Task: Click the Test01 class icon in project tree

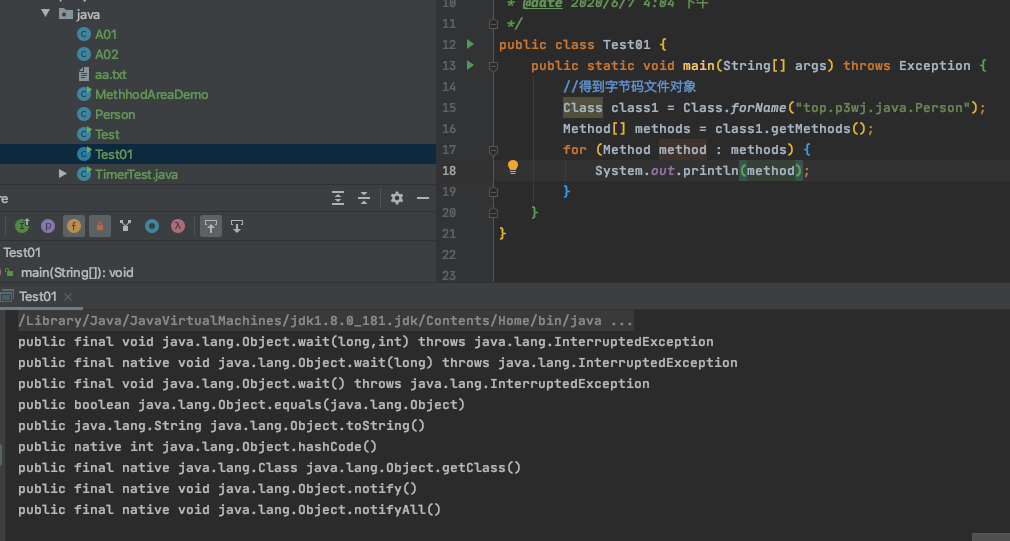Action: (84, 154)
